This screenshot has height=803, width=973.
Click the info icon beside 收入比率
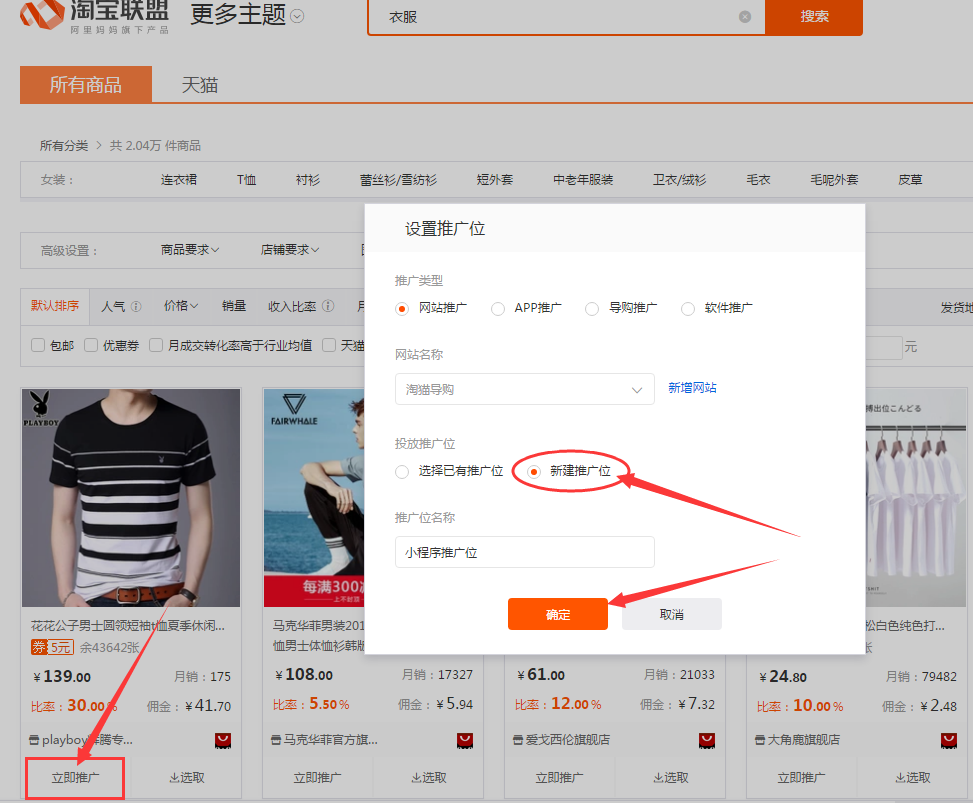[x=328, y=307]
